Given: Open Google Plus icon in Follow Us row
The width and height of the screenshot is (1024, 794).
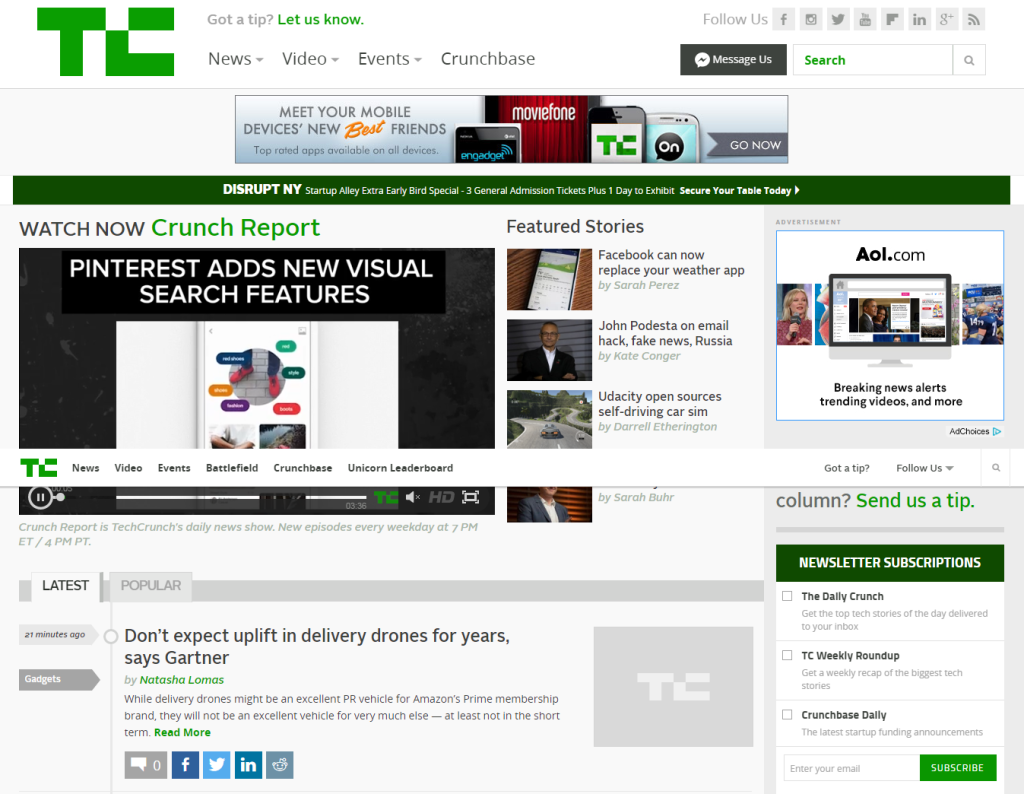Looking at the screenshot, I should (946, 20).
